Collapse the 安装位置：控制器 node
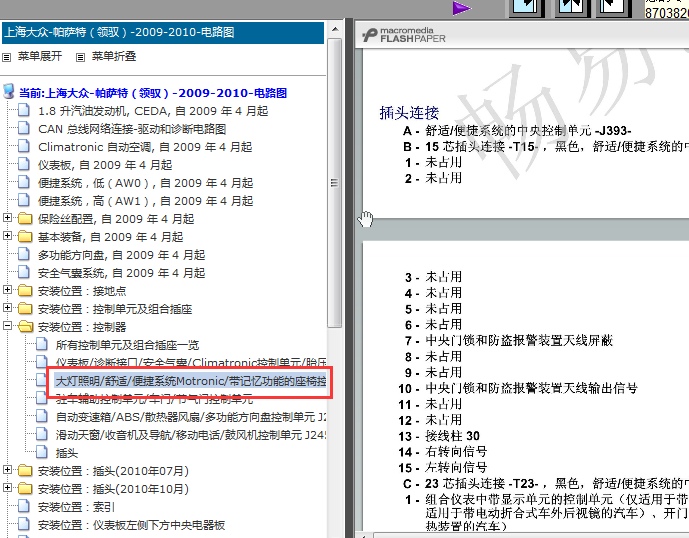689x538 pixels. coord(7,325)
